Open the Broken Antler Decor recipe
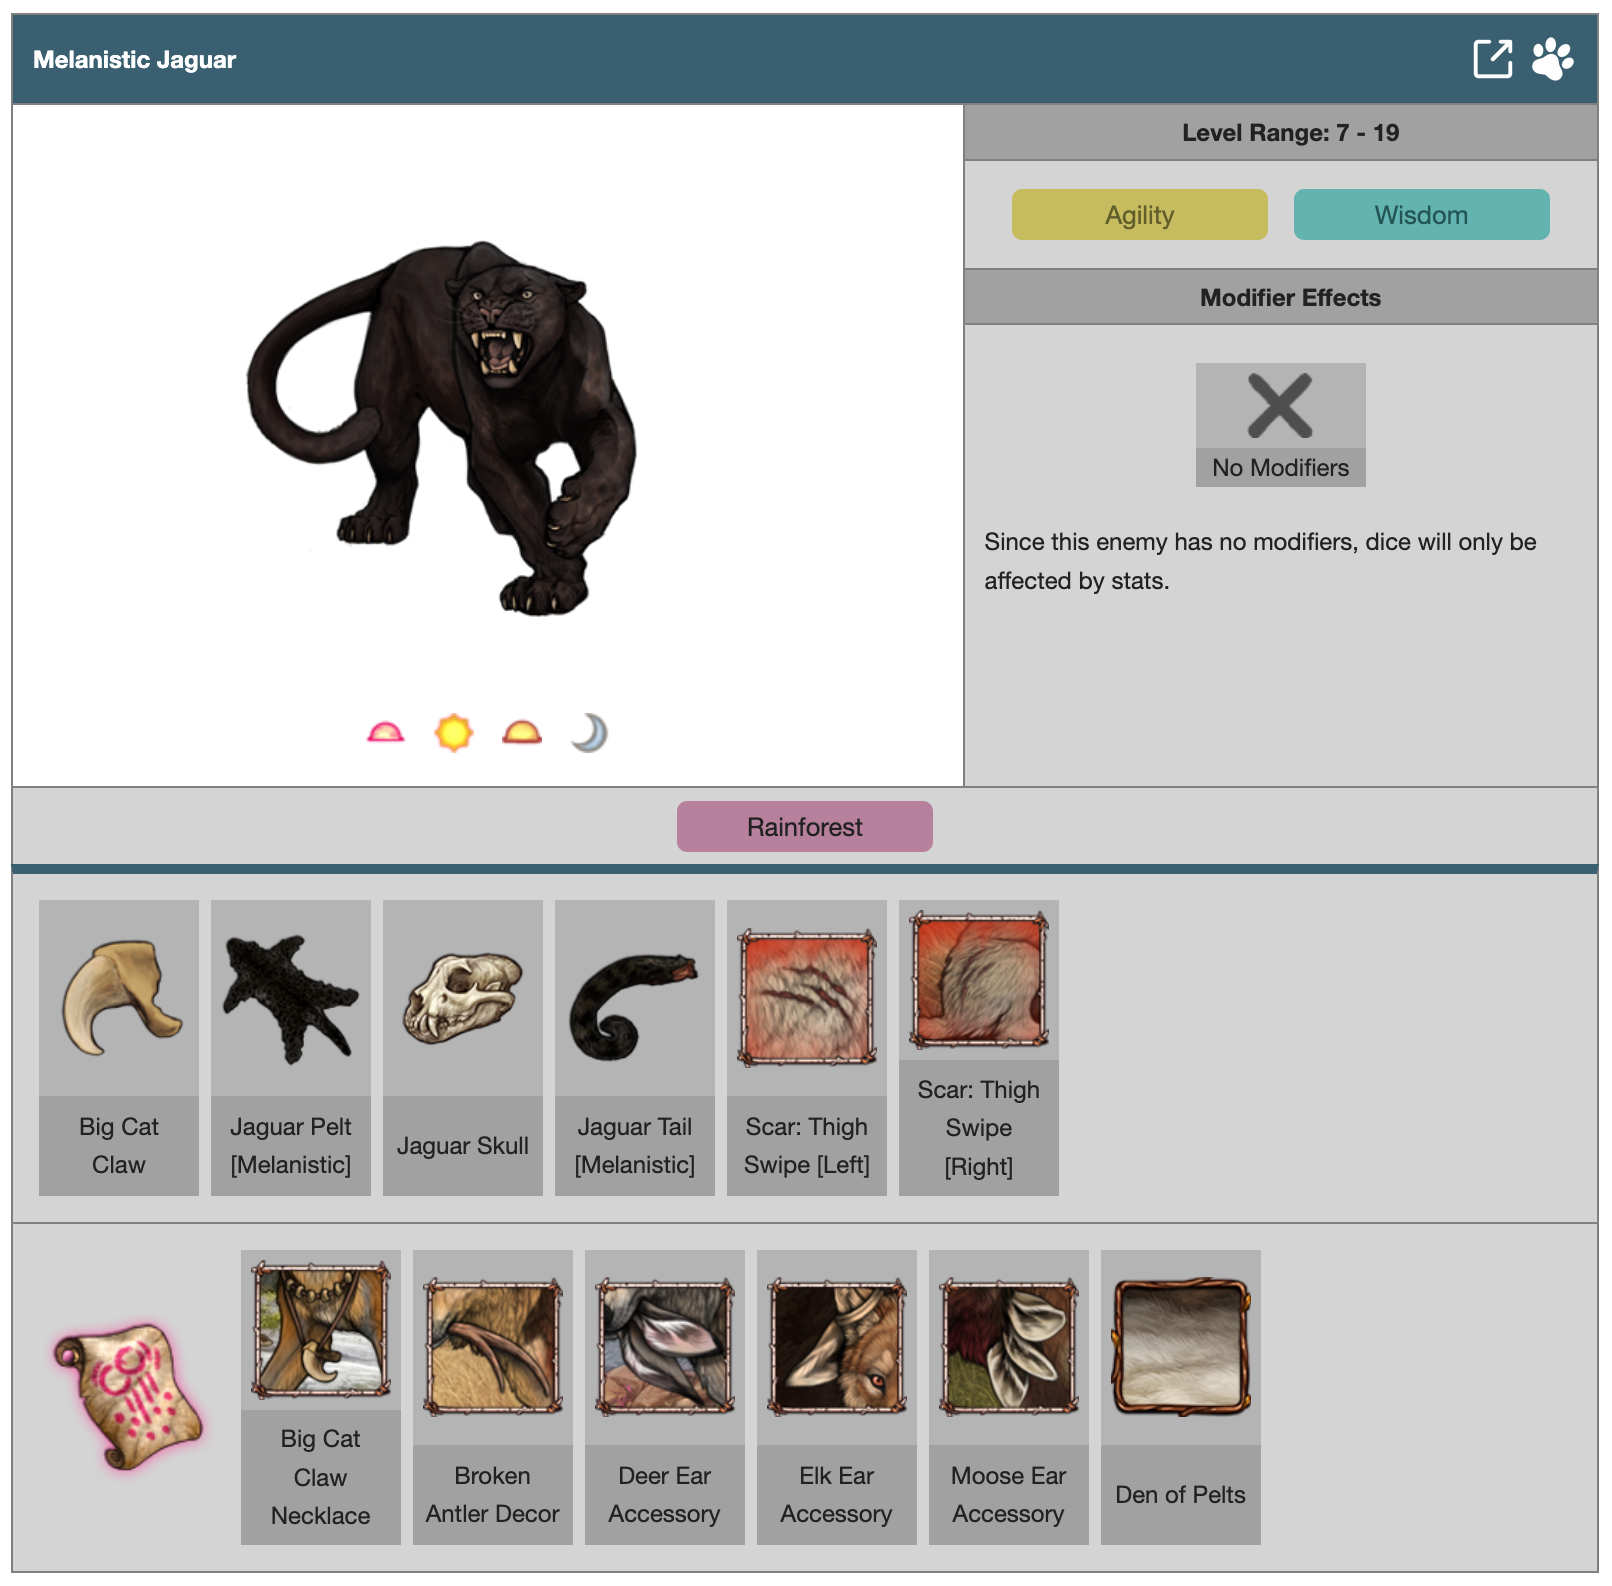1612x1586 pixels. coord(493,1397)
